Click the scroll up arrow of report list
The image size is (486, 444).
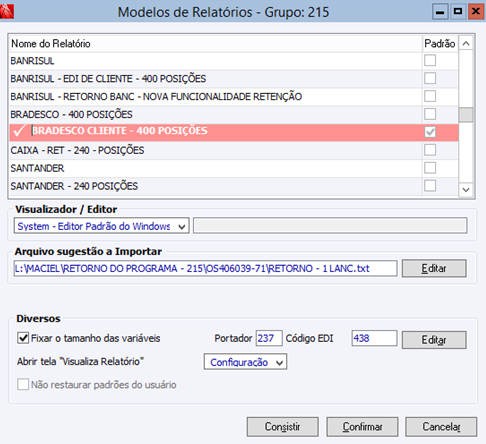coord(466,43)
